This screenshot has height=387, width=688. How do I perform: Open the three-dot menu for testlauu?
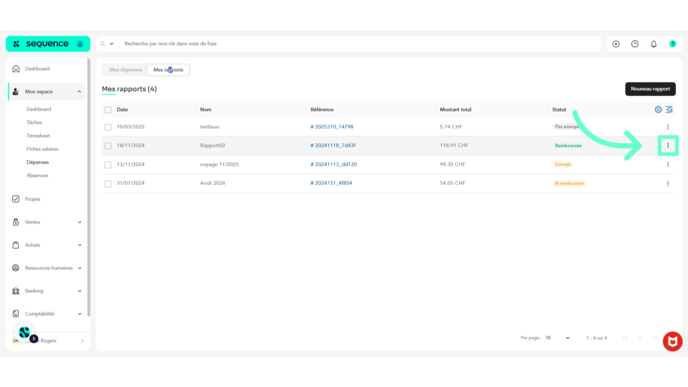tap(668, 127)
